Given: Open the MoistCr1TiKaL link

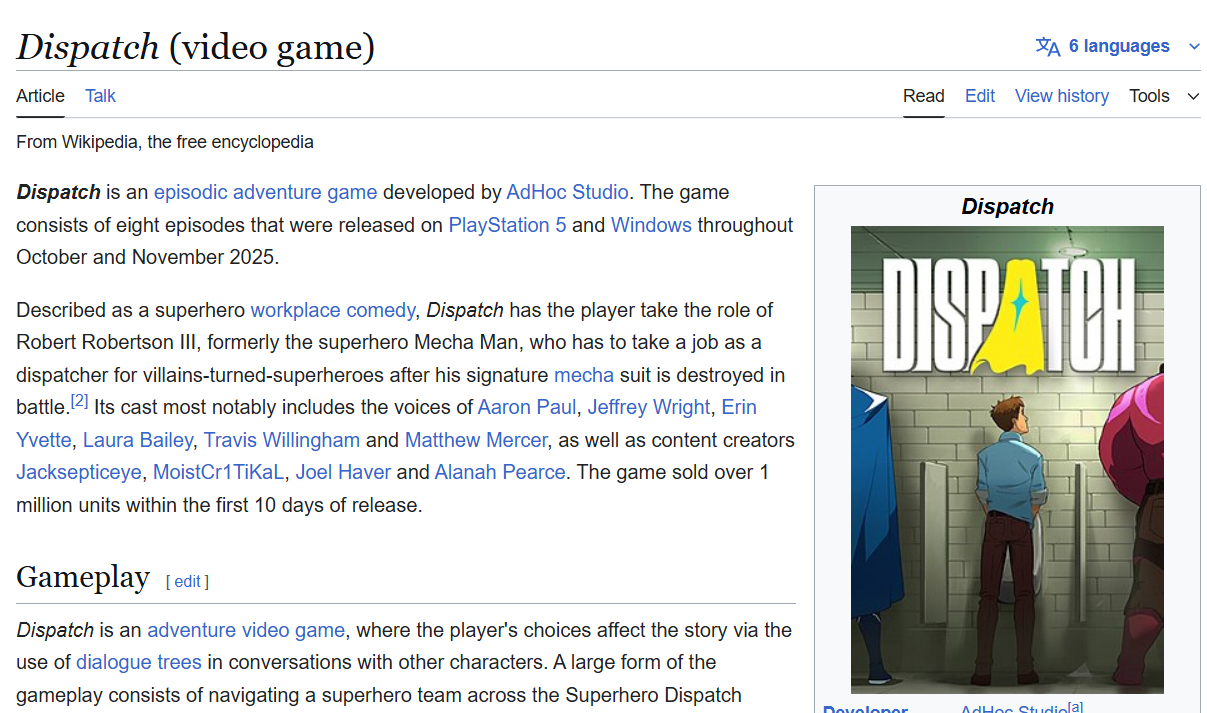Looking at the screenshot, I should click(219, 472).
